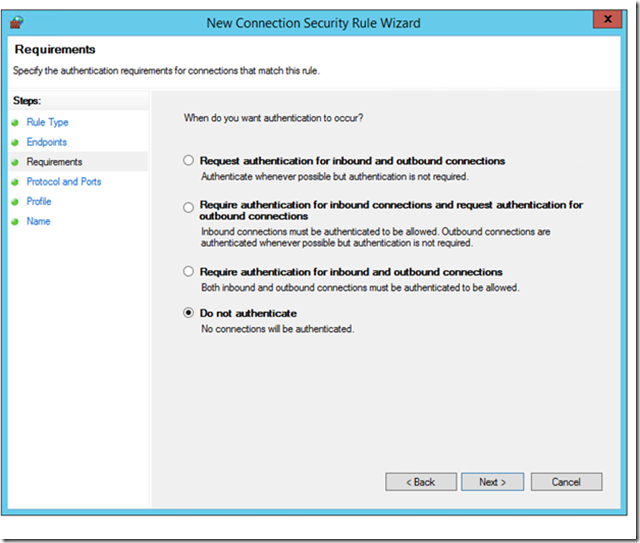Viewport: 640px width, 543px height.
Task: Select Request authentication for inbound and outbound
Action: 188,160
